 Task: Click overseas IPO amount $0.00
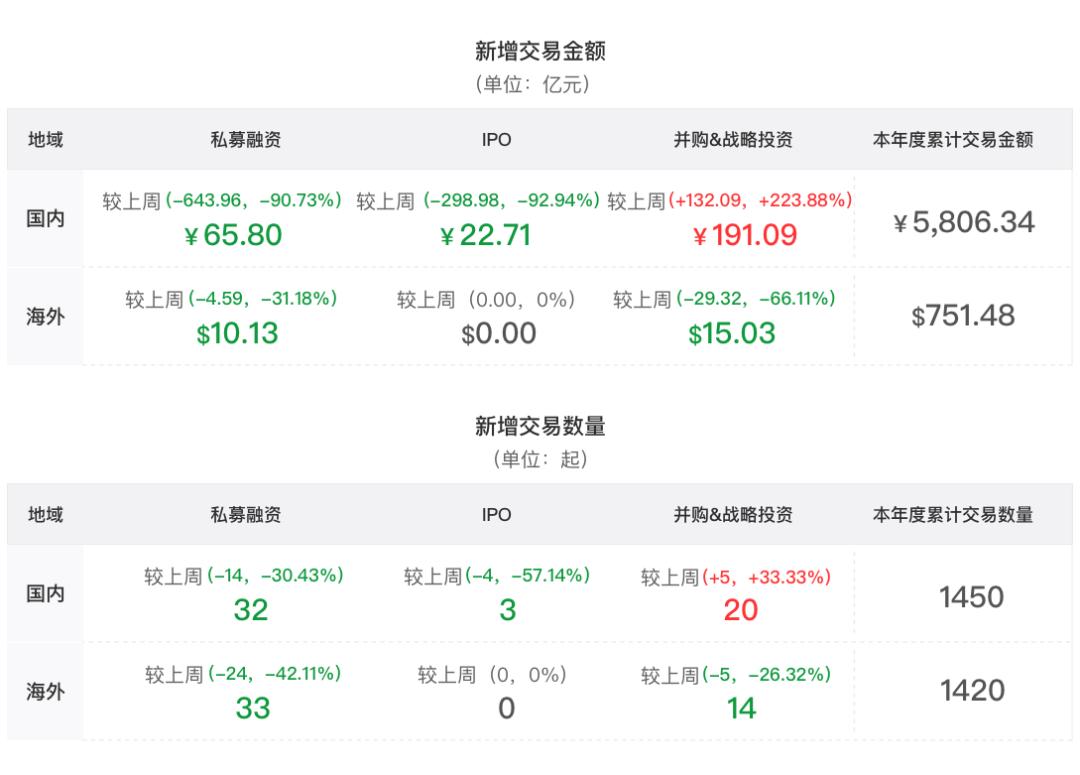coord(498,333)
